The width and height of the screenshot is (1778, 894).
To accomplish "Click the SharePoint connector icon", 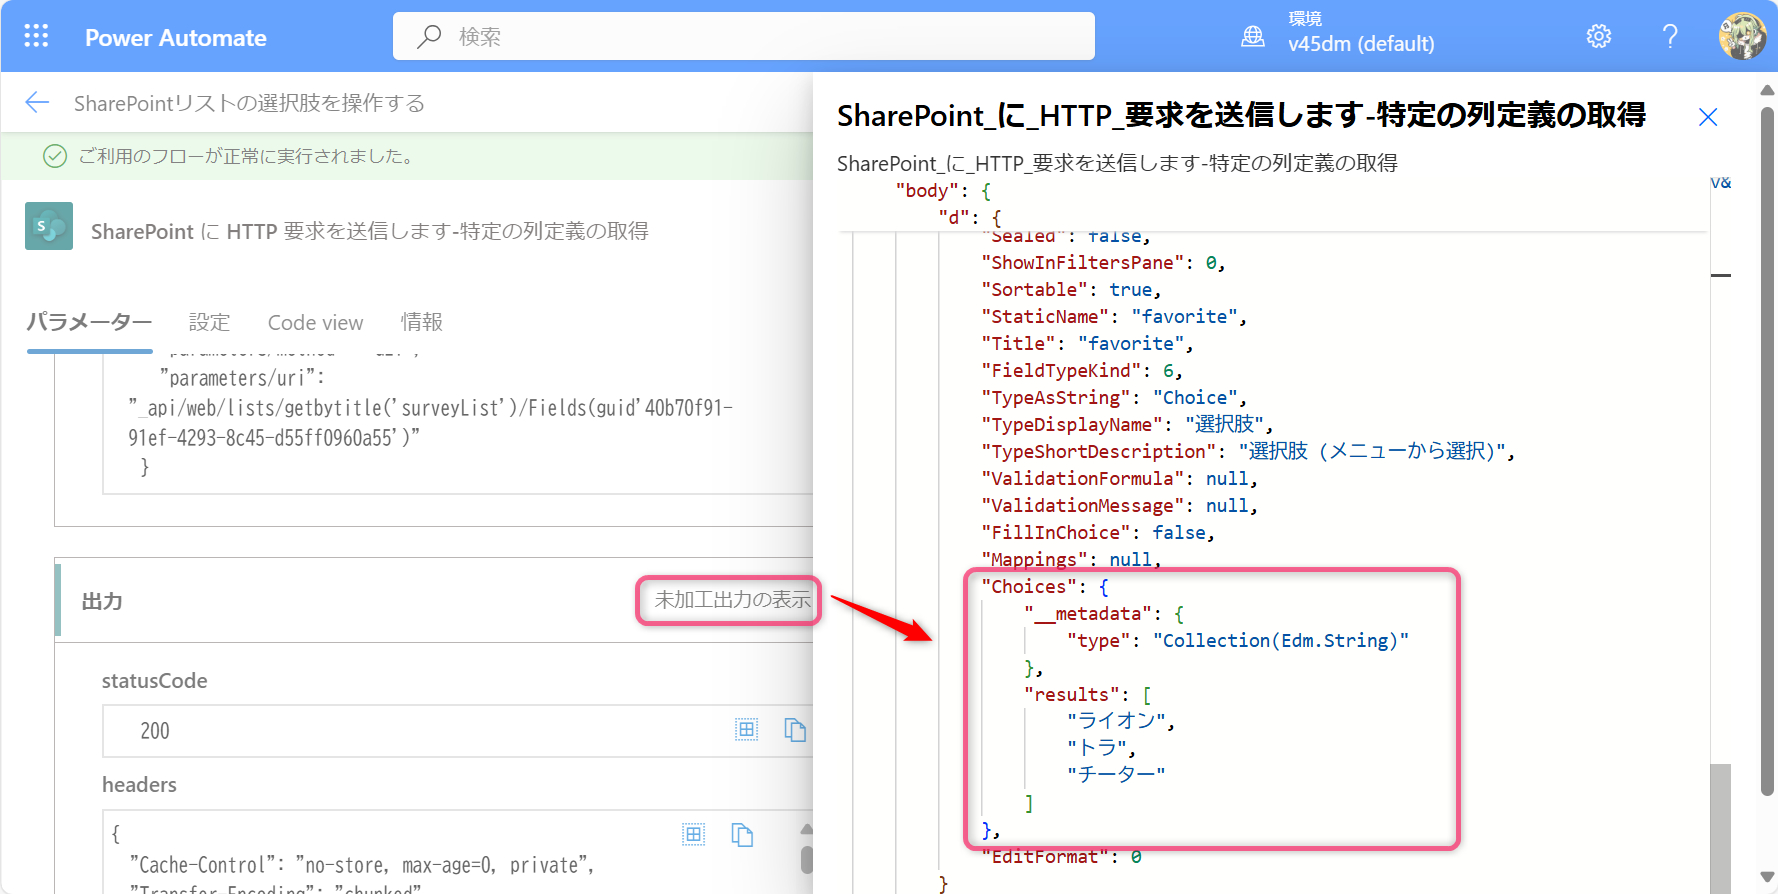I will click(x=49, y=226).
